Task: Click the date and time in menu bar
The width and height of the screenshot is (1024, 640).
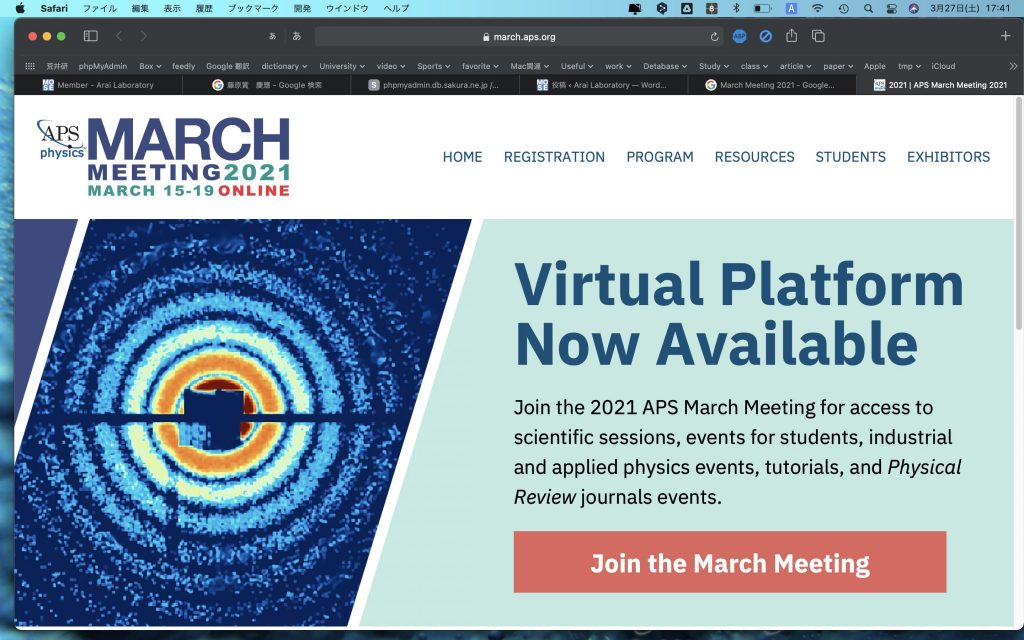Action: 970,8
